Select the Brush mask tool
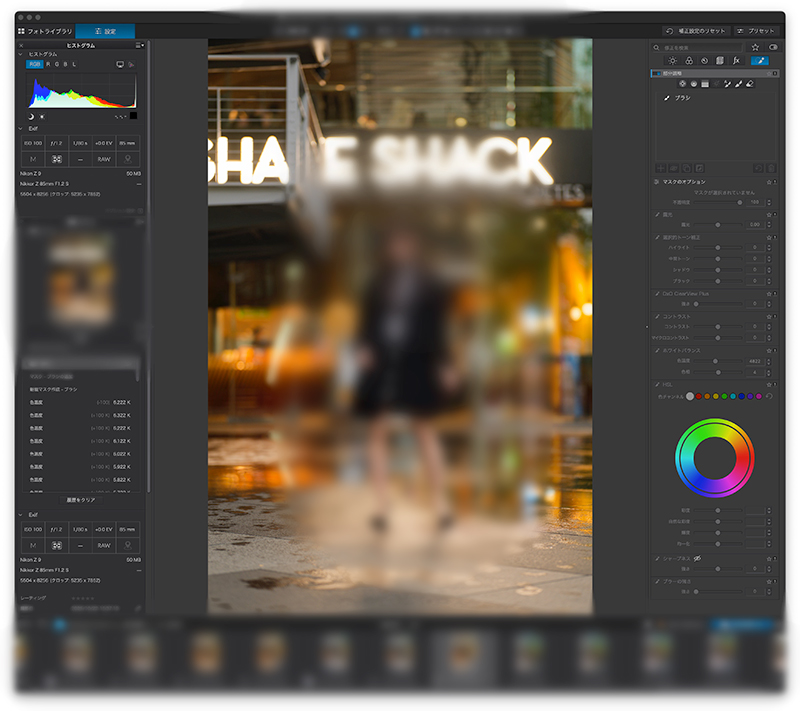Image resolution: width=800 pixels, height=711 pixels. click(739, 84)
